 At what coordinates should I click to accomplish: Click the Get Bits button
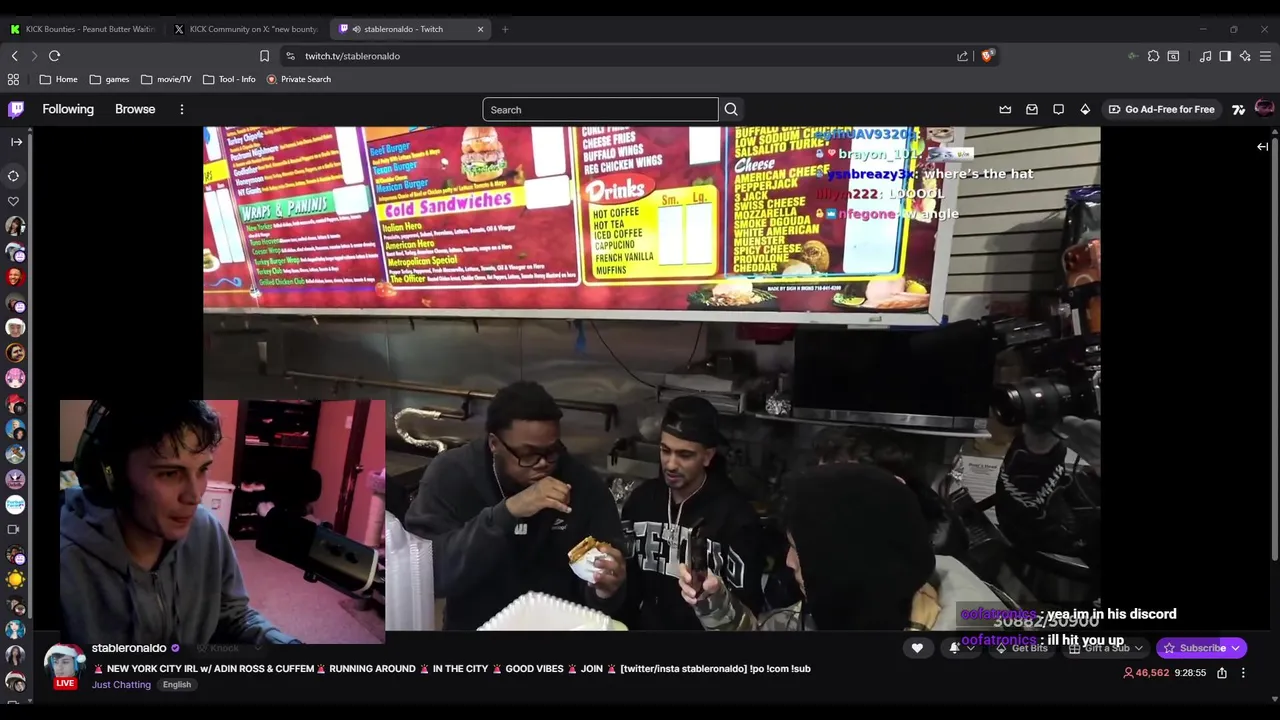click(1021, 648)
